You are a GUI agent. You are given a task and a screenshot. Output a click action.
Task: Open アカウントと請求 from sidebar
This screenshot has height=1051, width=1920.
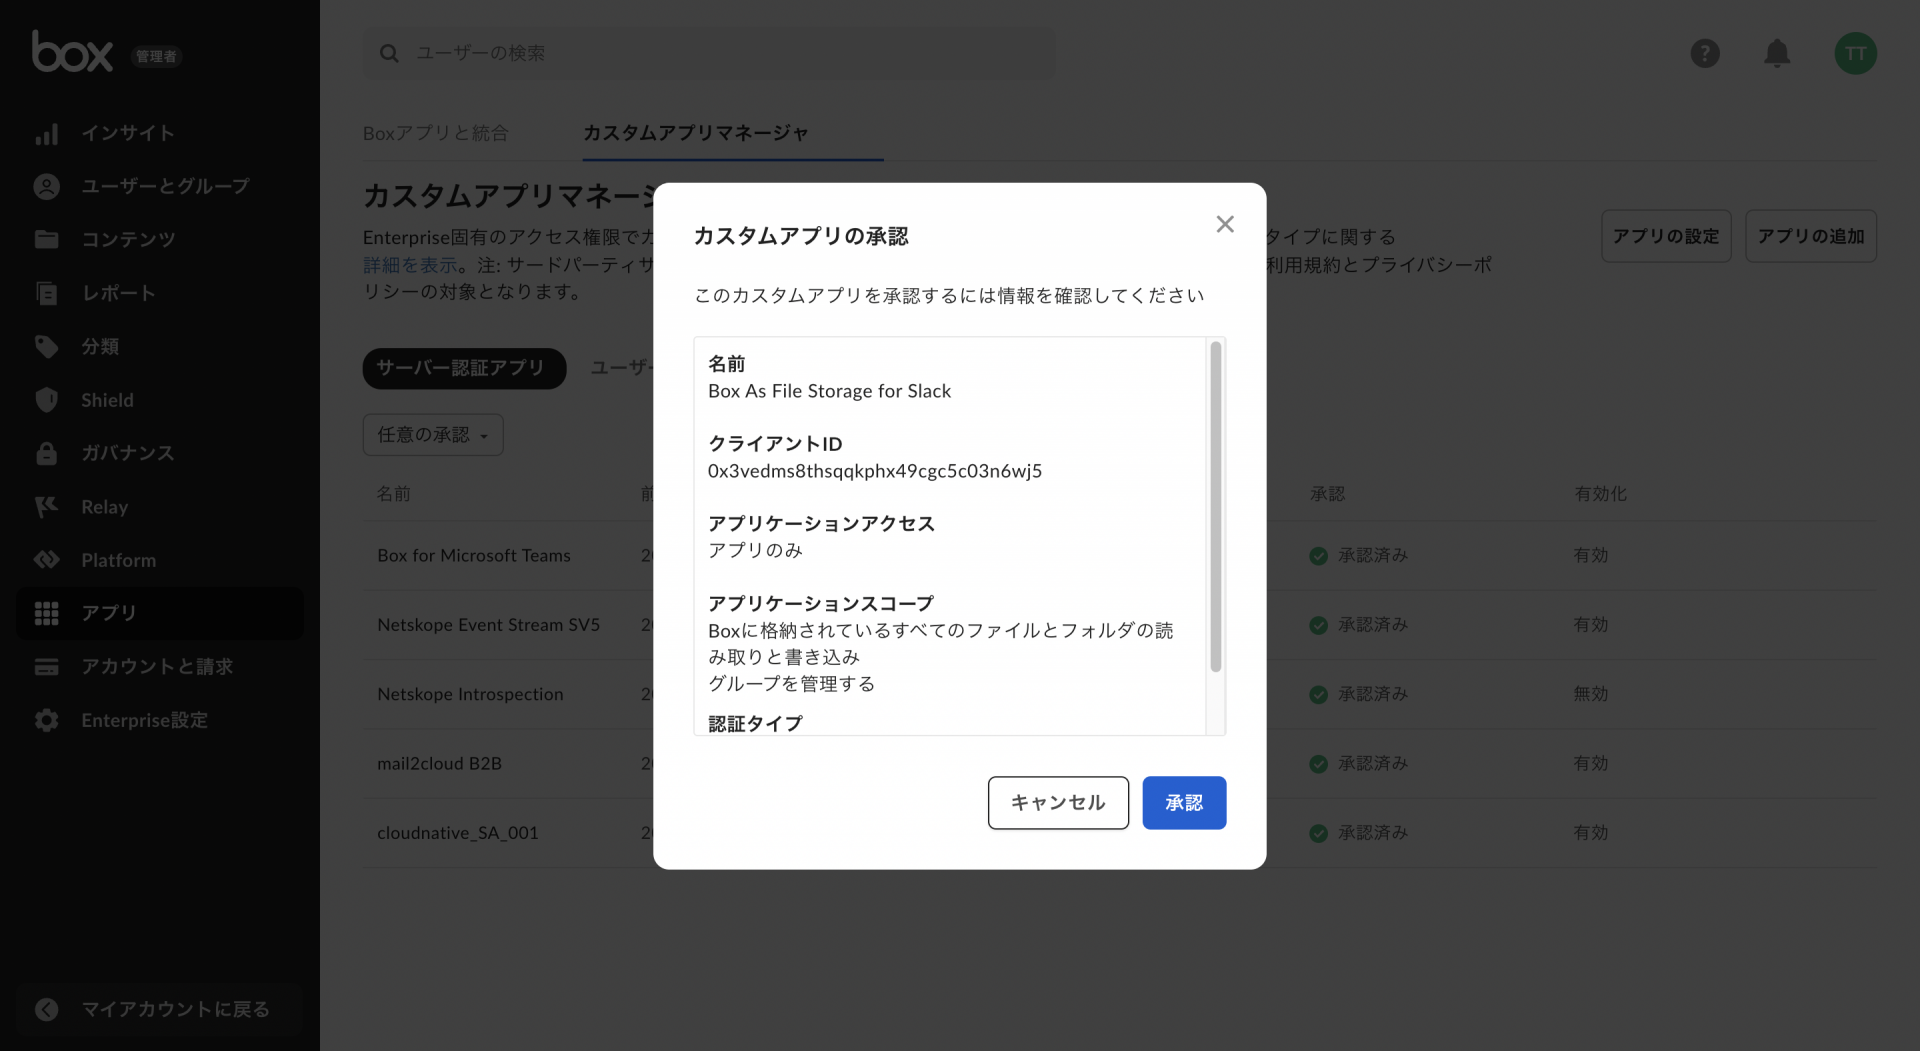click(156, 666)
